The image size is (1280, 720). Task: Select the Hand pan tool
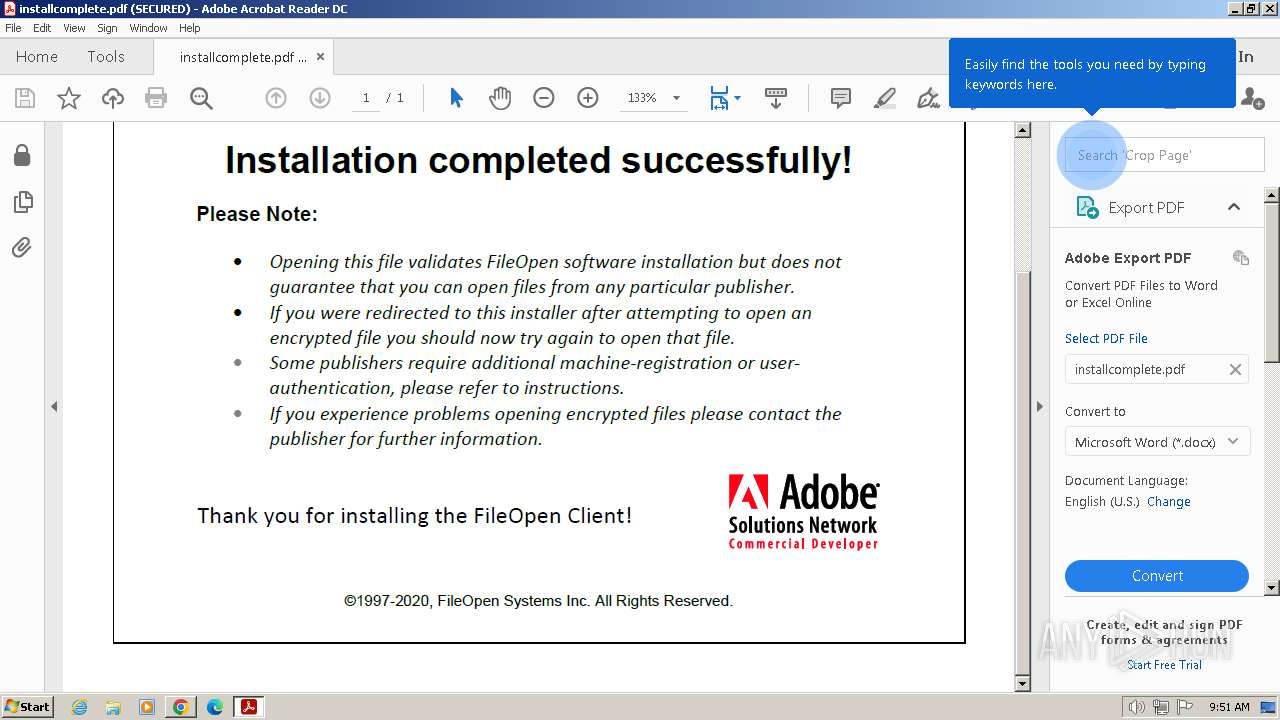pos(500,98)
